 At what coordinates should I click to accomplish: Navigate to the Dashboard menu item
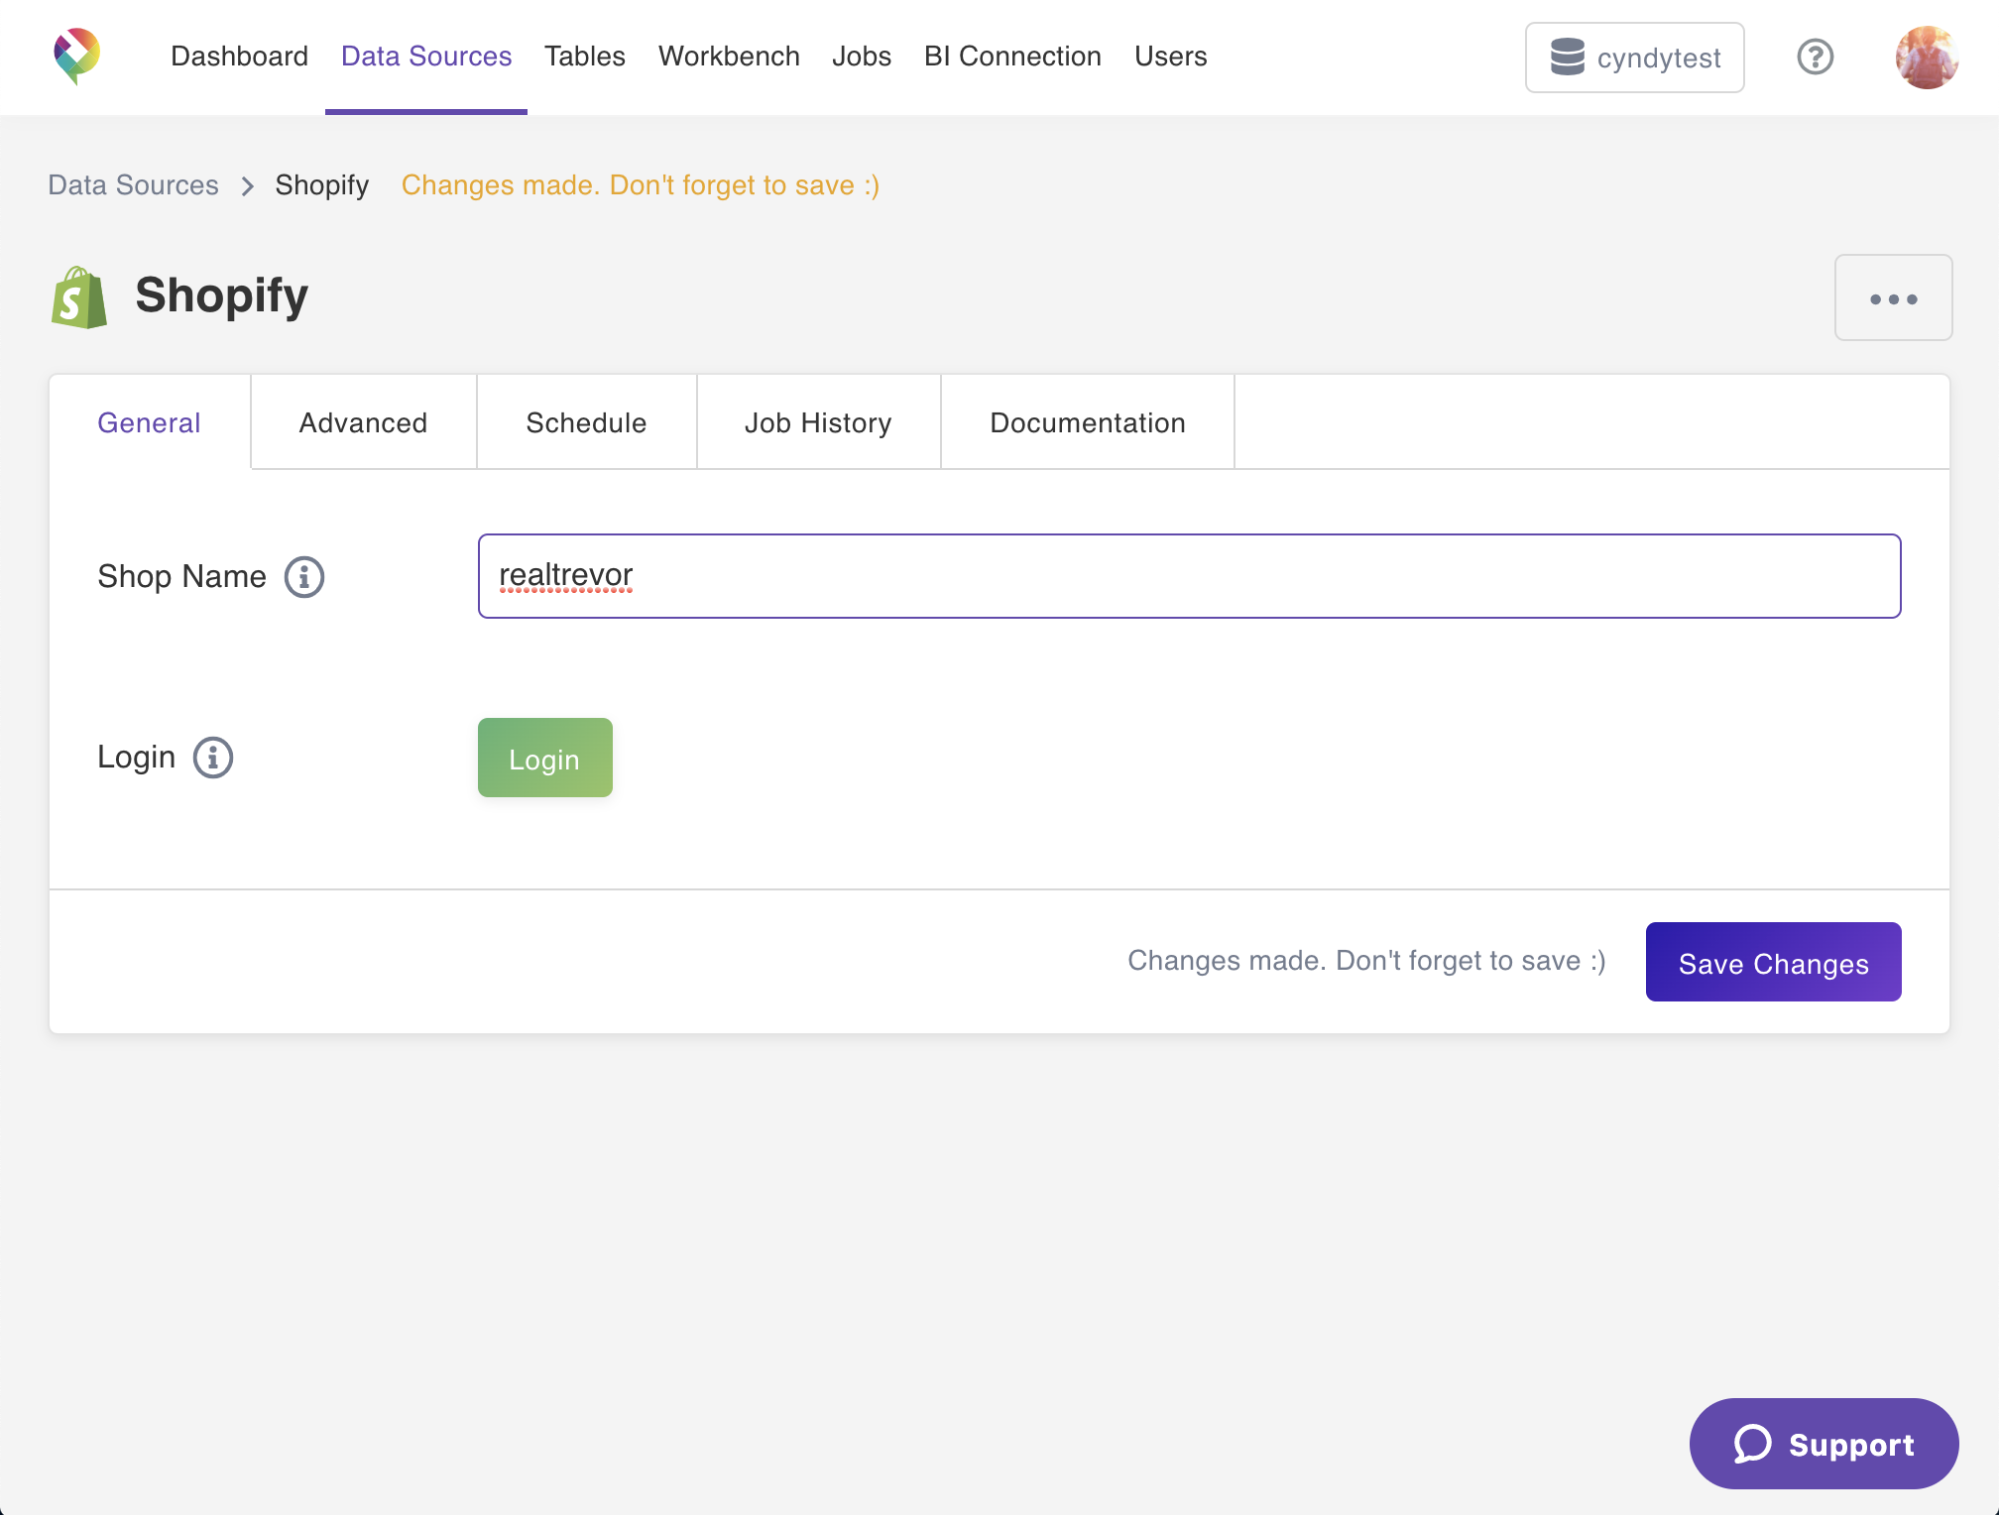tap(237, 56)
